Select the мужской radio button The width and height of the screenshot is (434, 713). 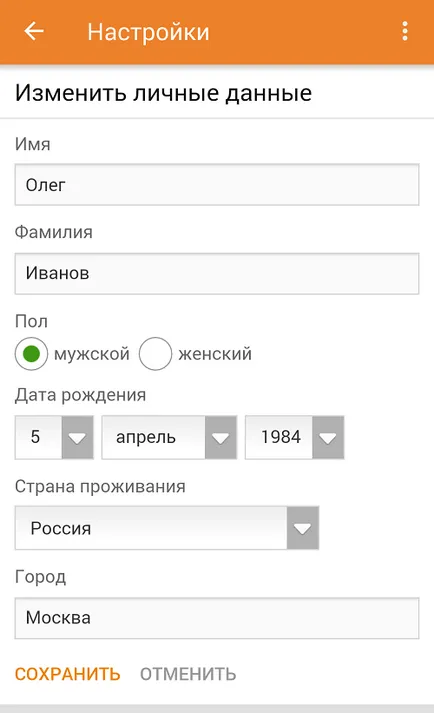31,354
